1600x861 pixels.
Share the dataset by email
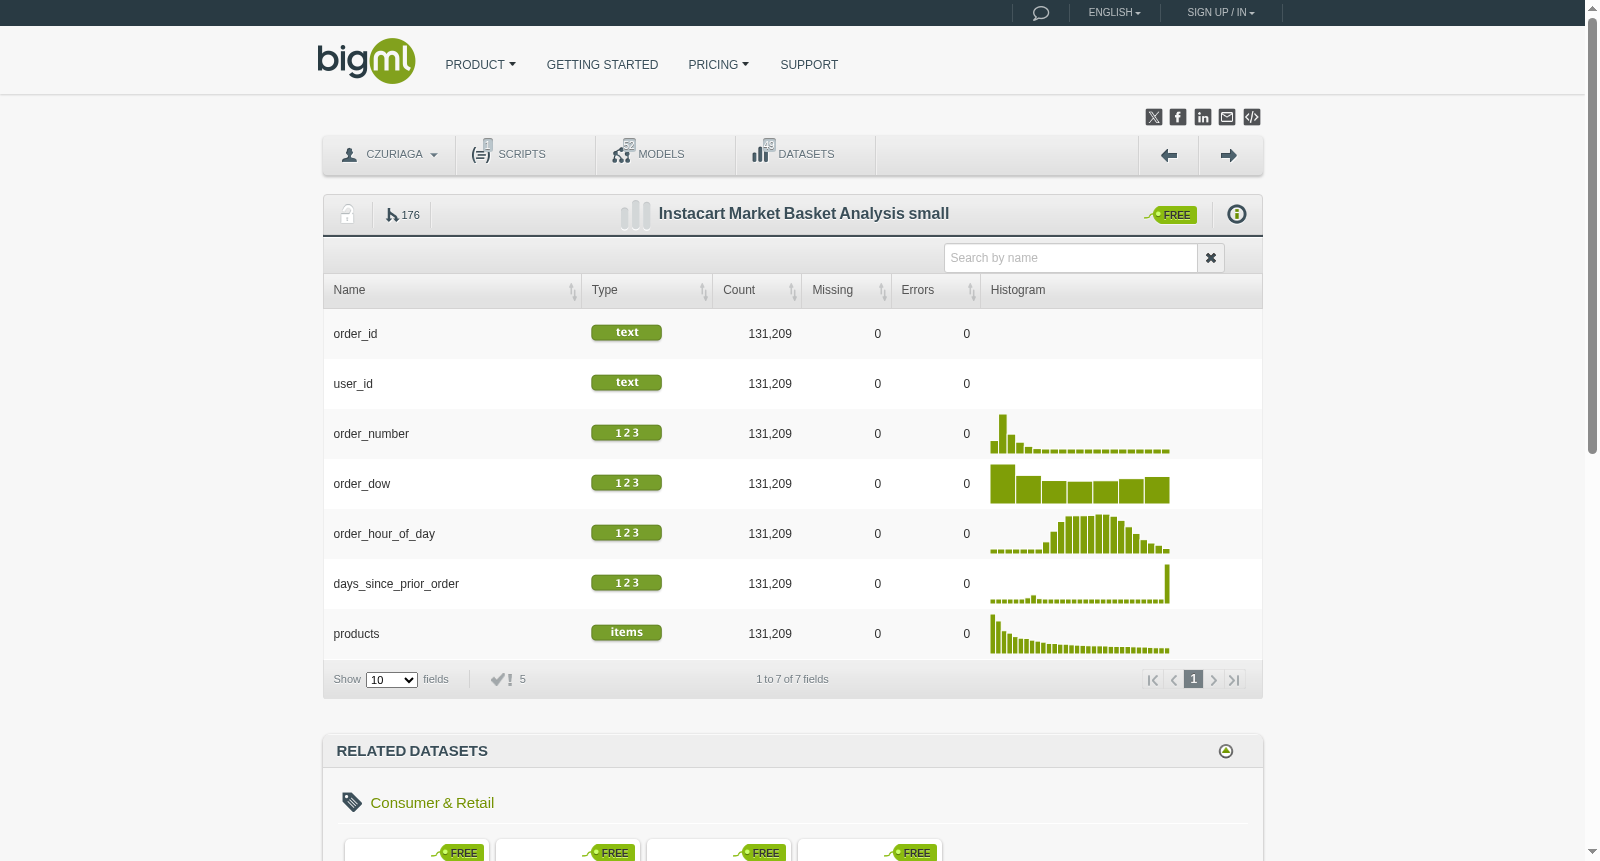[x=1227, y=117]
